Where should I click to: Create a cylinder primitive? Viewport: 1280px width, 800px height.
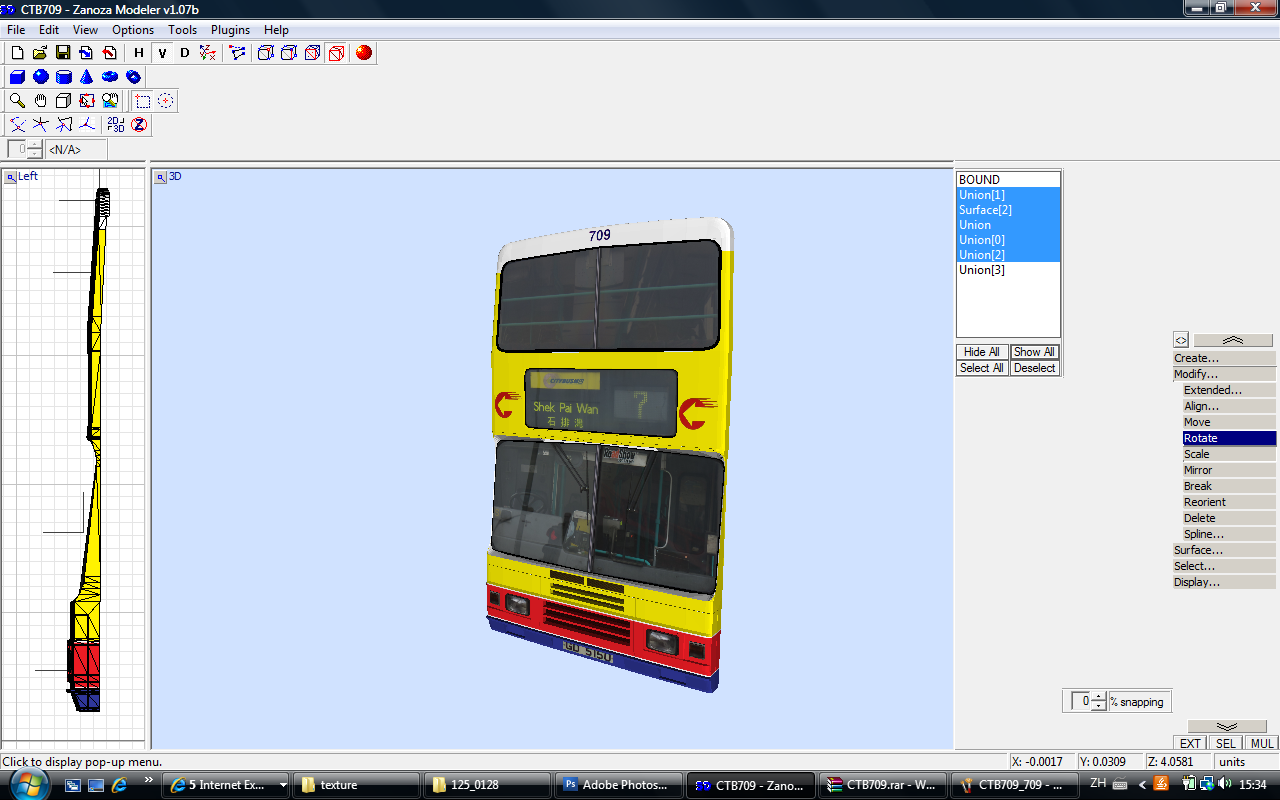click(x=64, y=77)
